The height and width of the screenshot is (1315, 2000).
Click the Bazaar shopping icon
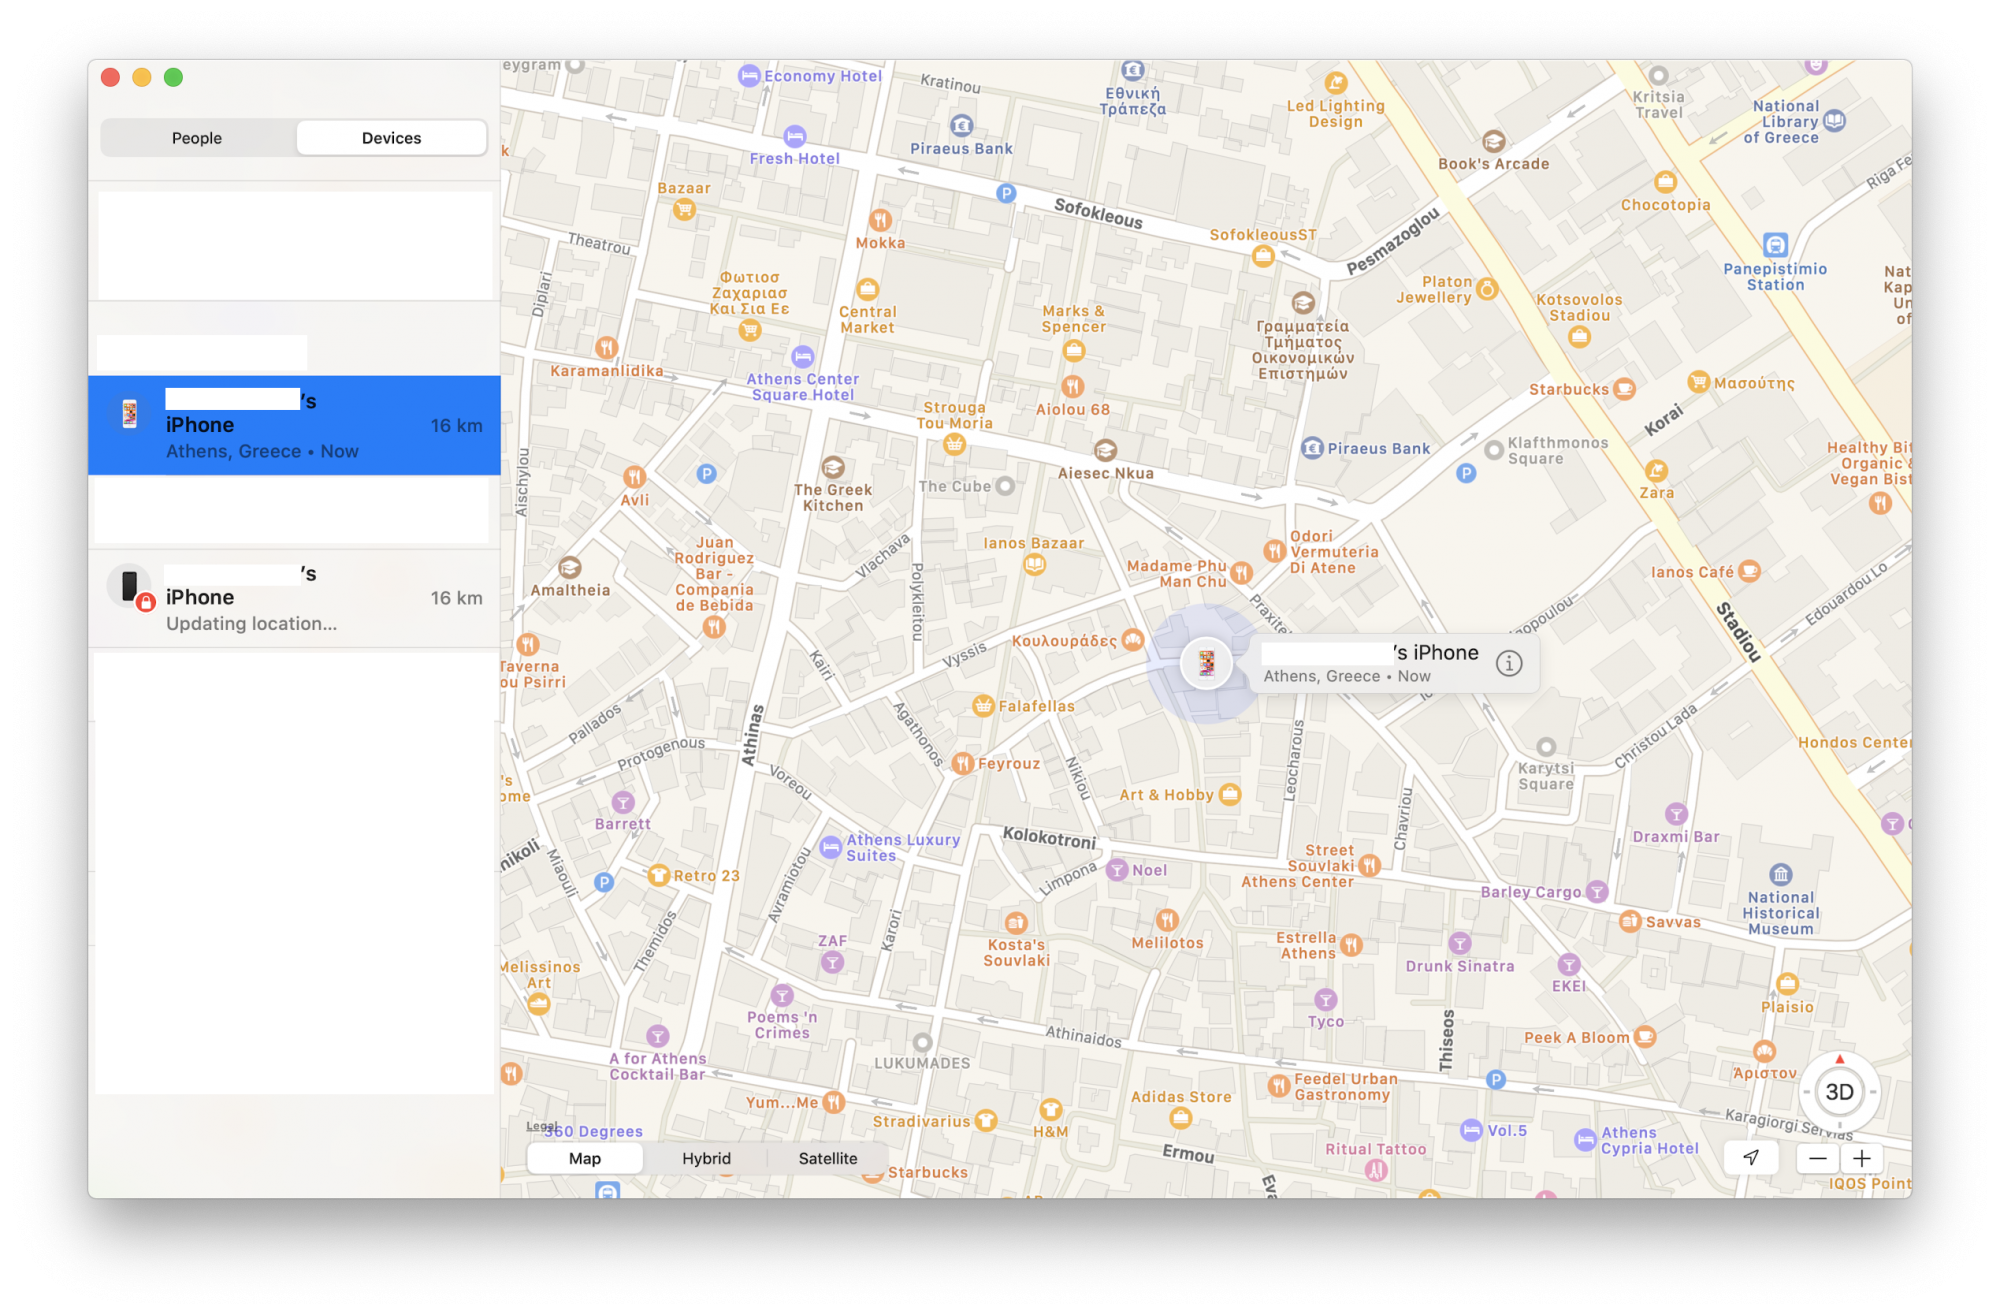pyautogui.click(x=684, y=209)
